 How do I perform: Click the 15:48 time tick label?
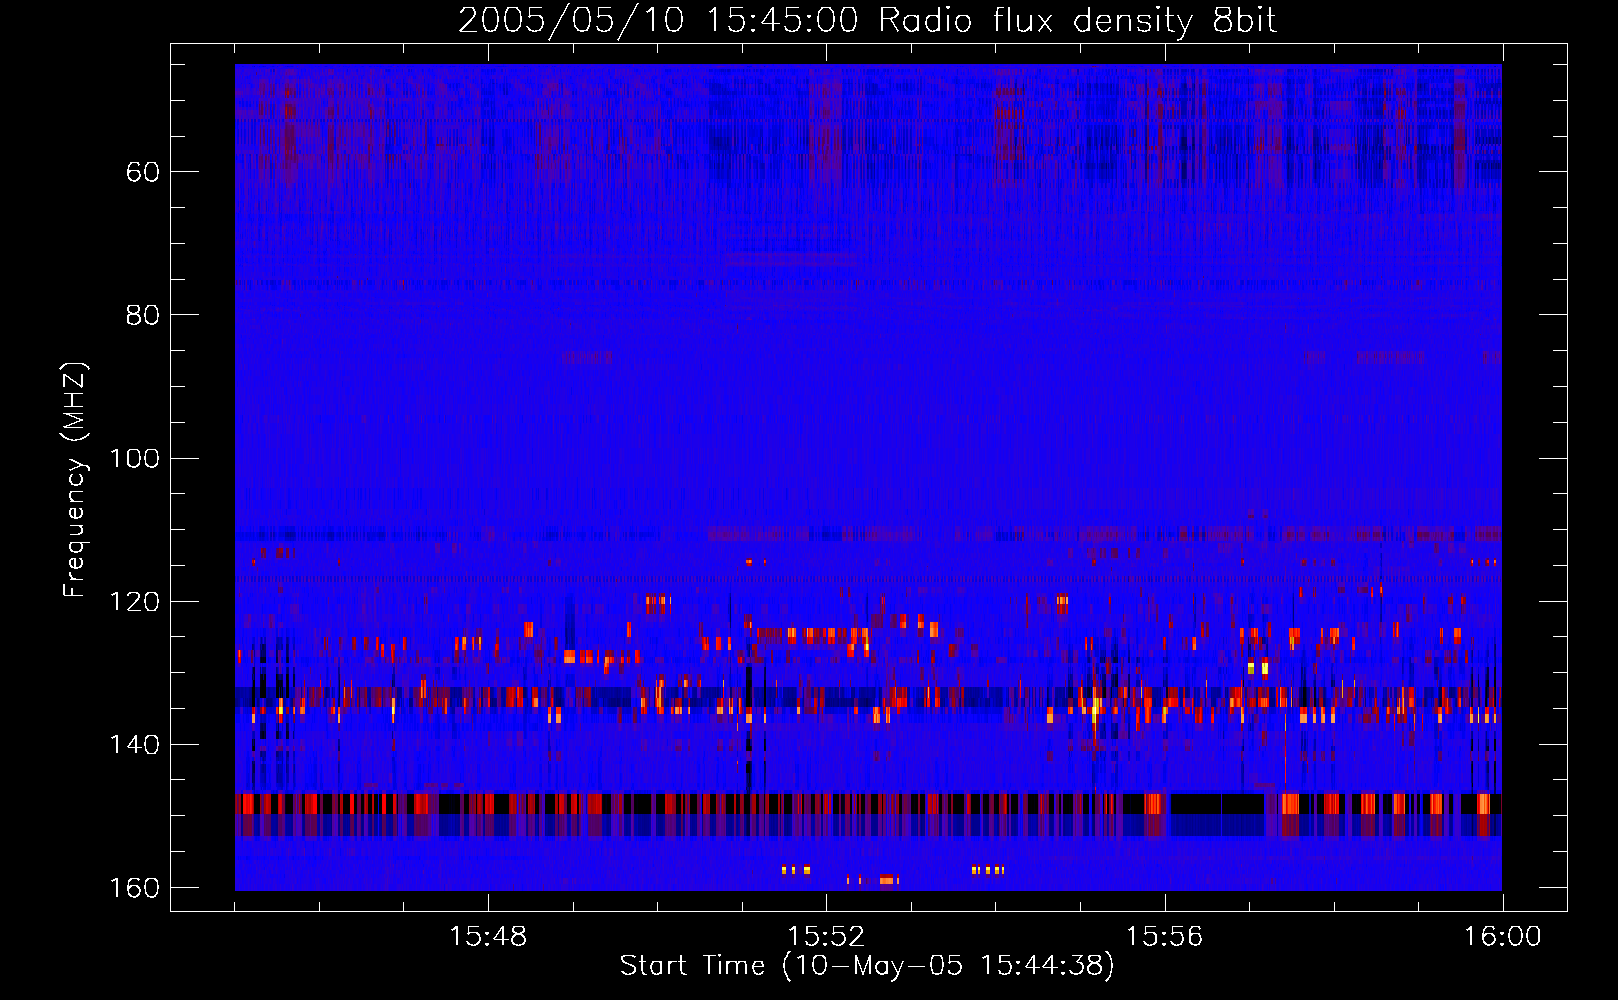tap(488, 937)
